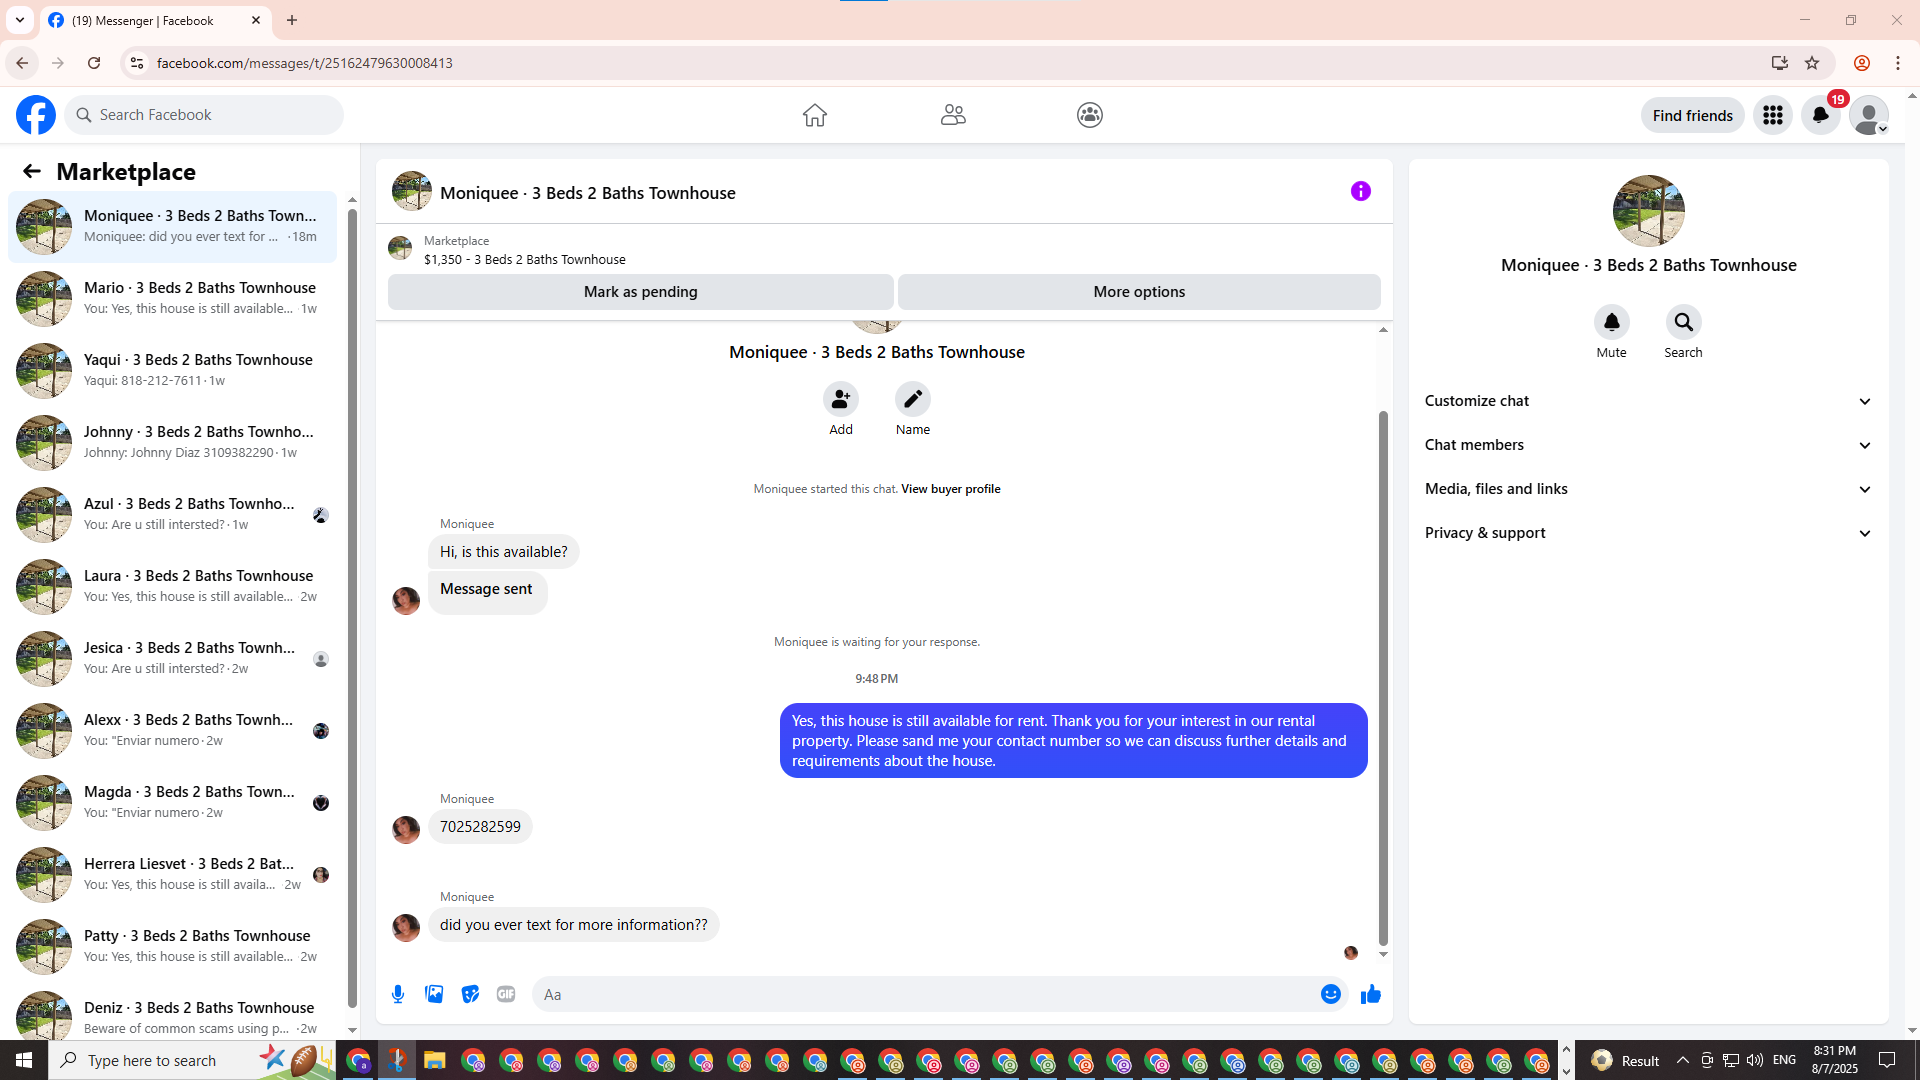Click Mark as pending button

tap(641, 292)
